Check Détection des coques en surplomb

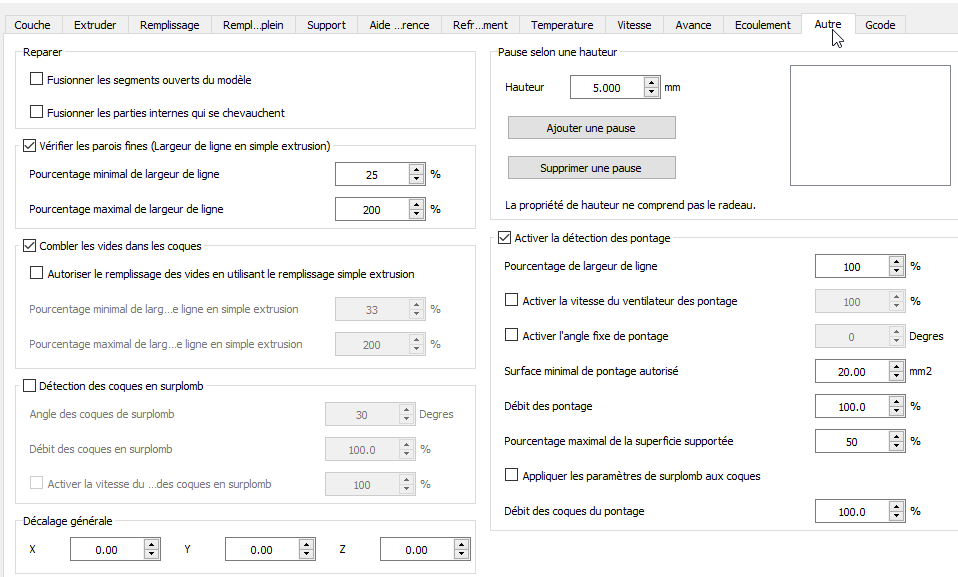coord(29,385)
